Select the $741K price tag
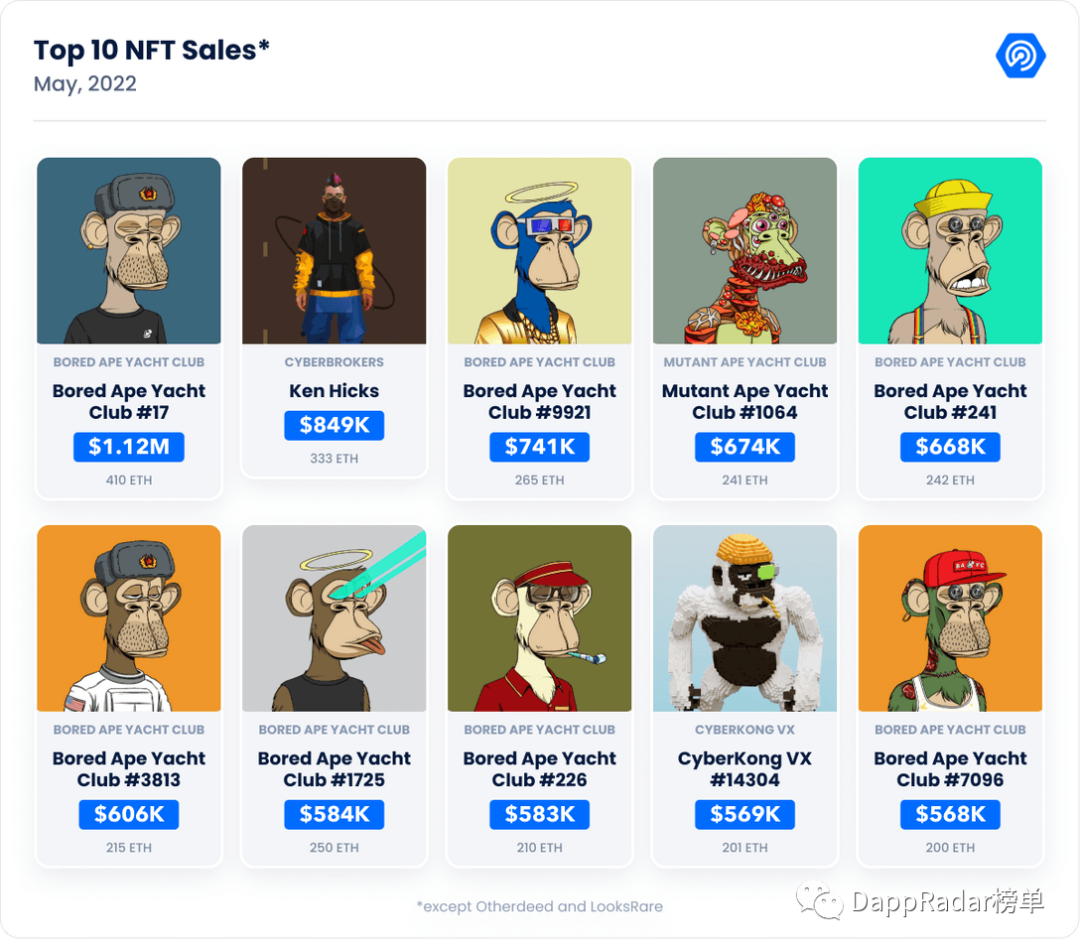 tap(539, 446)
